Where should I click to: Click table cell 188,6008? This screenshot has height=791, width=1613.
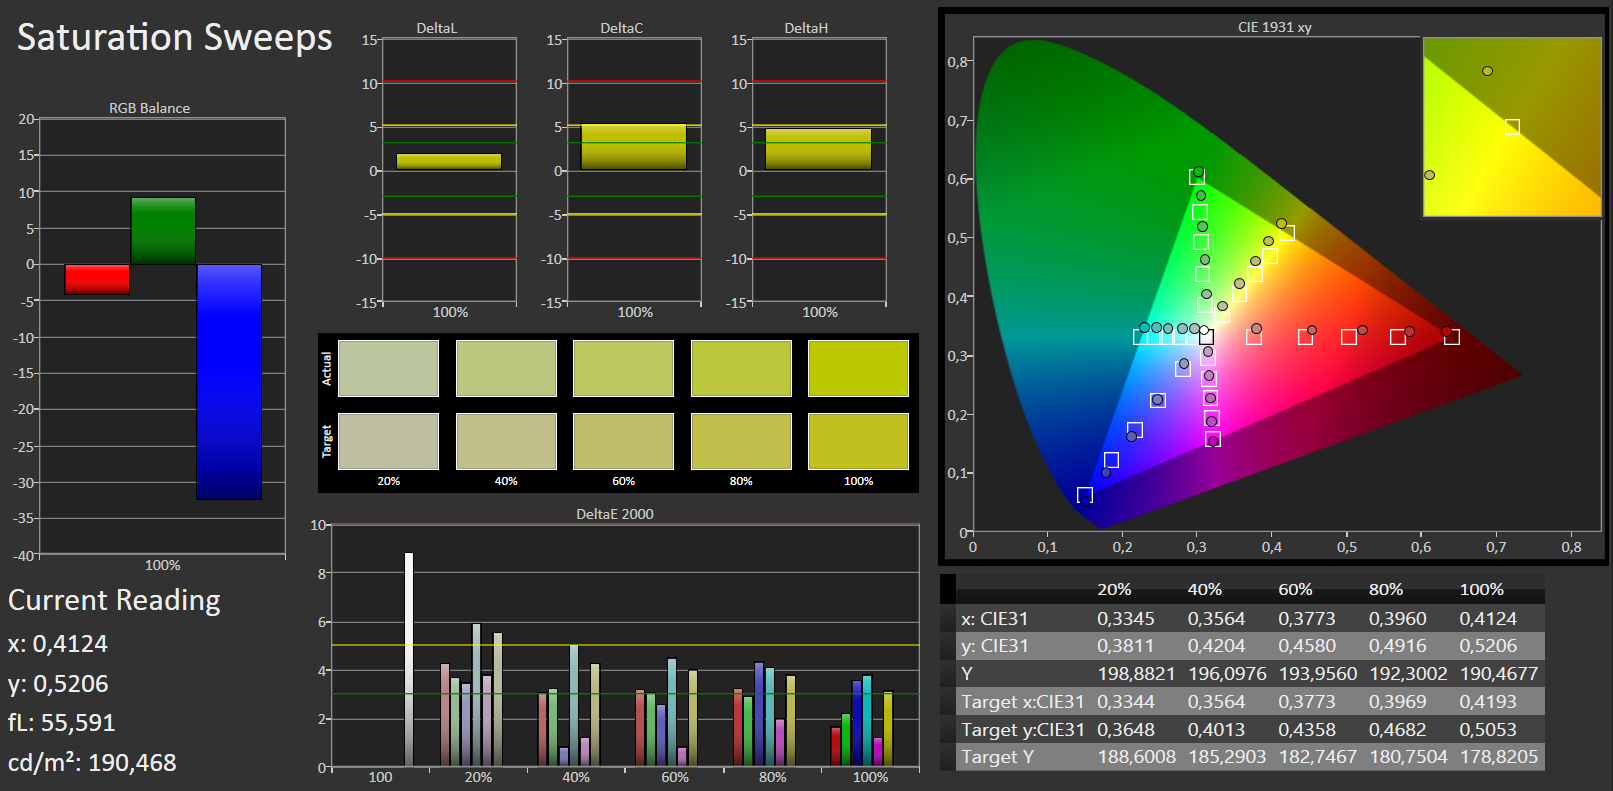(x=1137, y=757)
